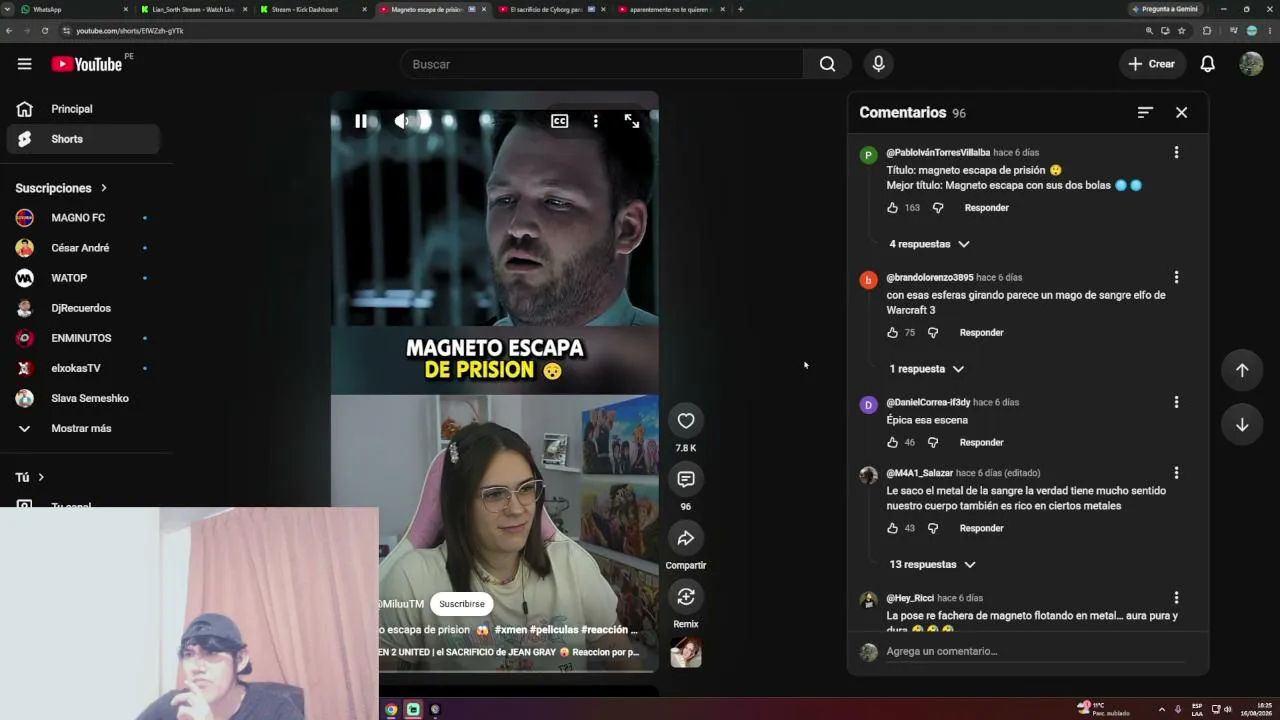Like brandolorenzo3895's comment with 75 likes

tap(892, 333)
